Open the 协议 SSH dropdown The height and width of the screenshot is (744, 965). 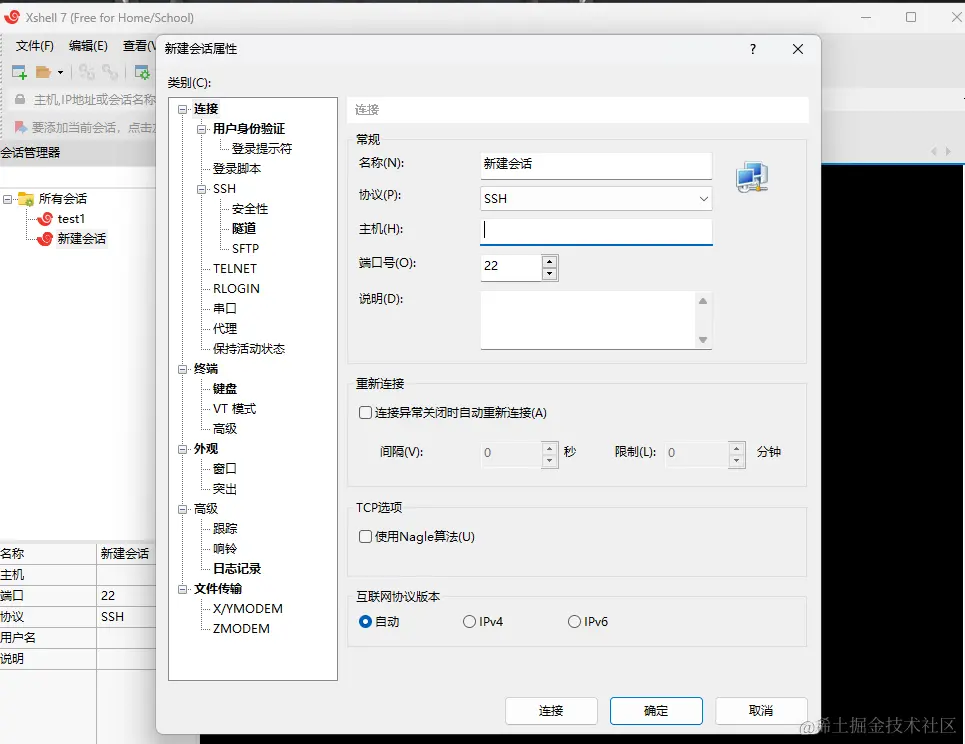coord(596,199)
